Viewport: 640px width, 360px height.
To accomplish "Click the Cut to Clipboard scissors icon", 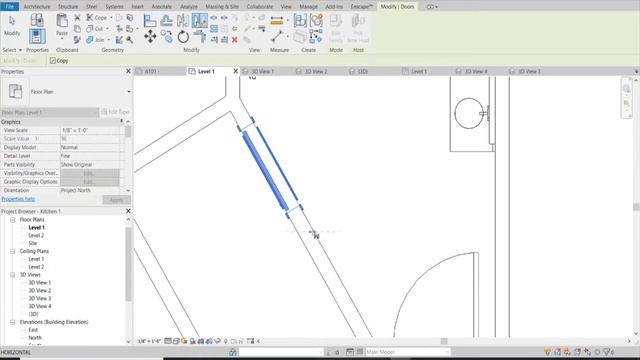I will (77, 18).
